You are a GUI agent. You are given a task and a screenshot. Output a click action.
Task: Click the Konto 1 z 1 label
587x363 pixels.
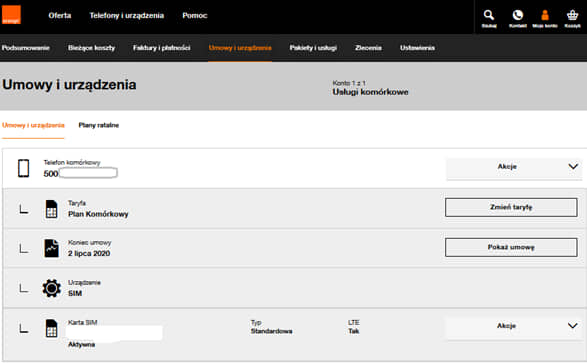349,83
